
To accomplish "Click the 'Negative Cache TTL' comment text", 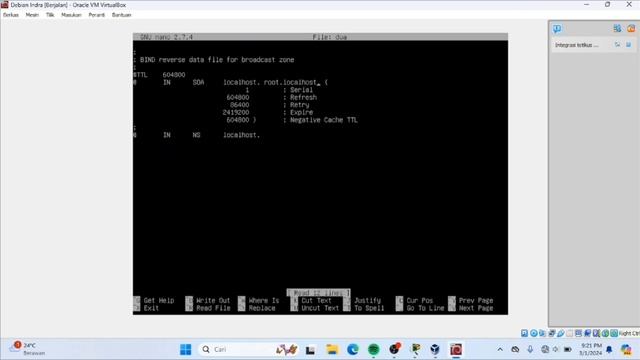I will pos(324,120).
